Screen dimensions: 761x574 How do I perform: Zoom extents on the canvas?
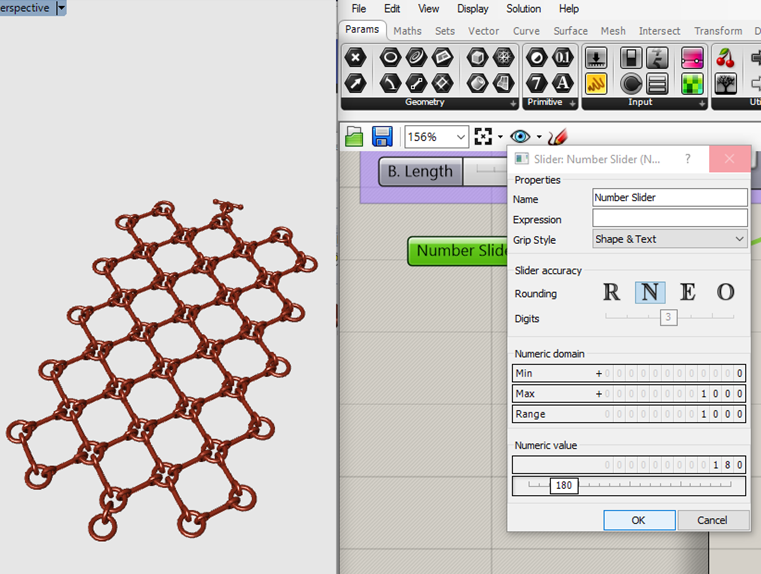(x=483, y=136)
